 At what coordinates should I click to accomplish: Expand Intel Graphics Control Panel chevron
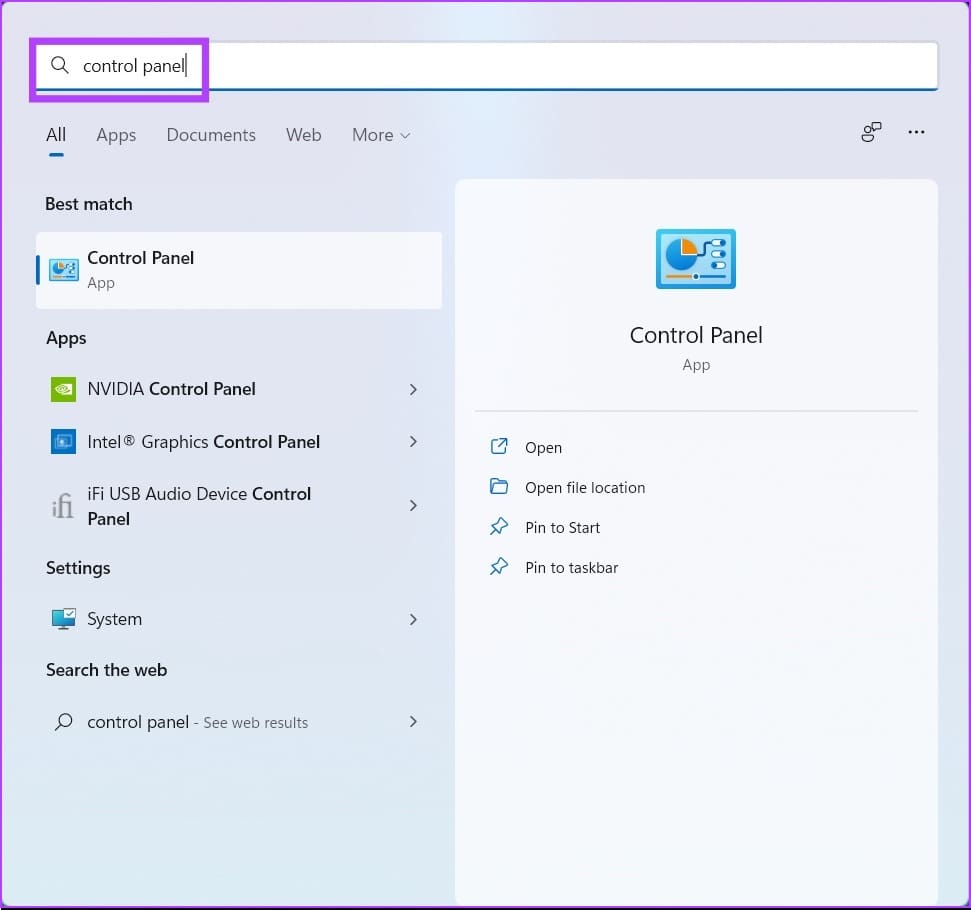(413, 442)
